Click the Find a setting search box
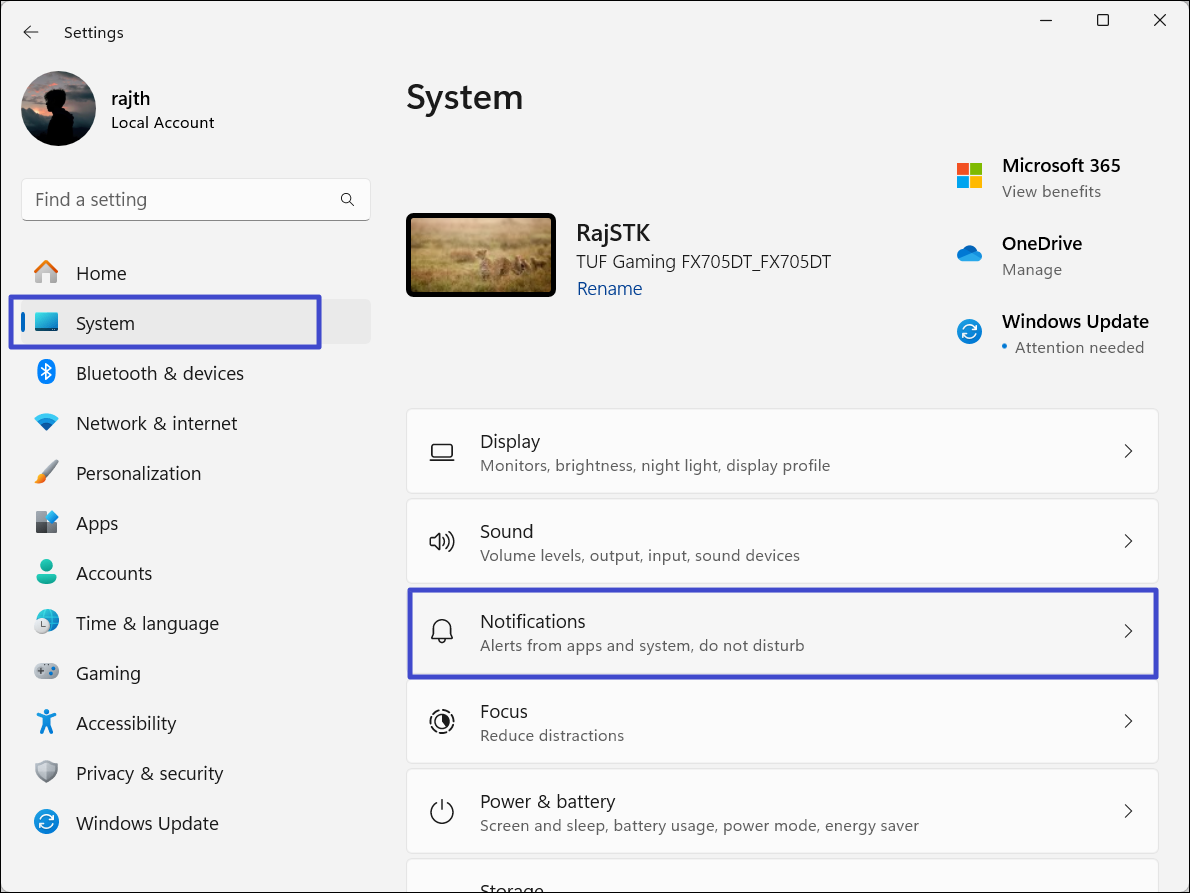Viewport: 1190px width, 893px height. 180,200
